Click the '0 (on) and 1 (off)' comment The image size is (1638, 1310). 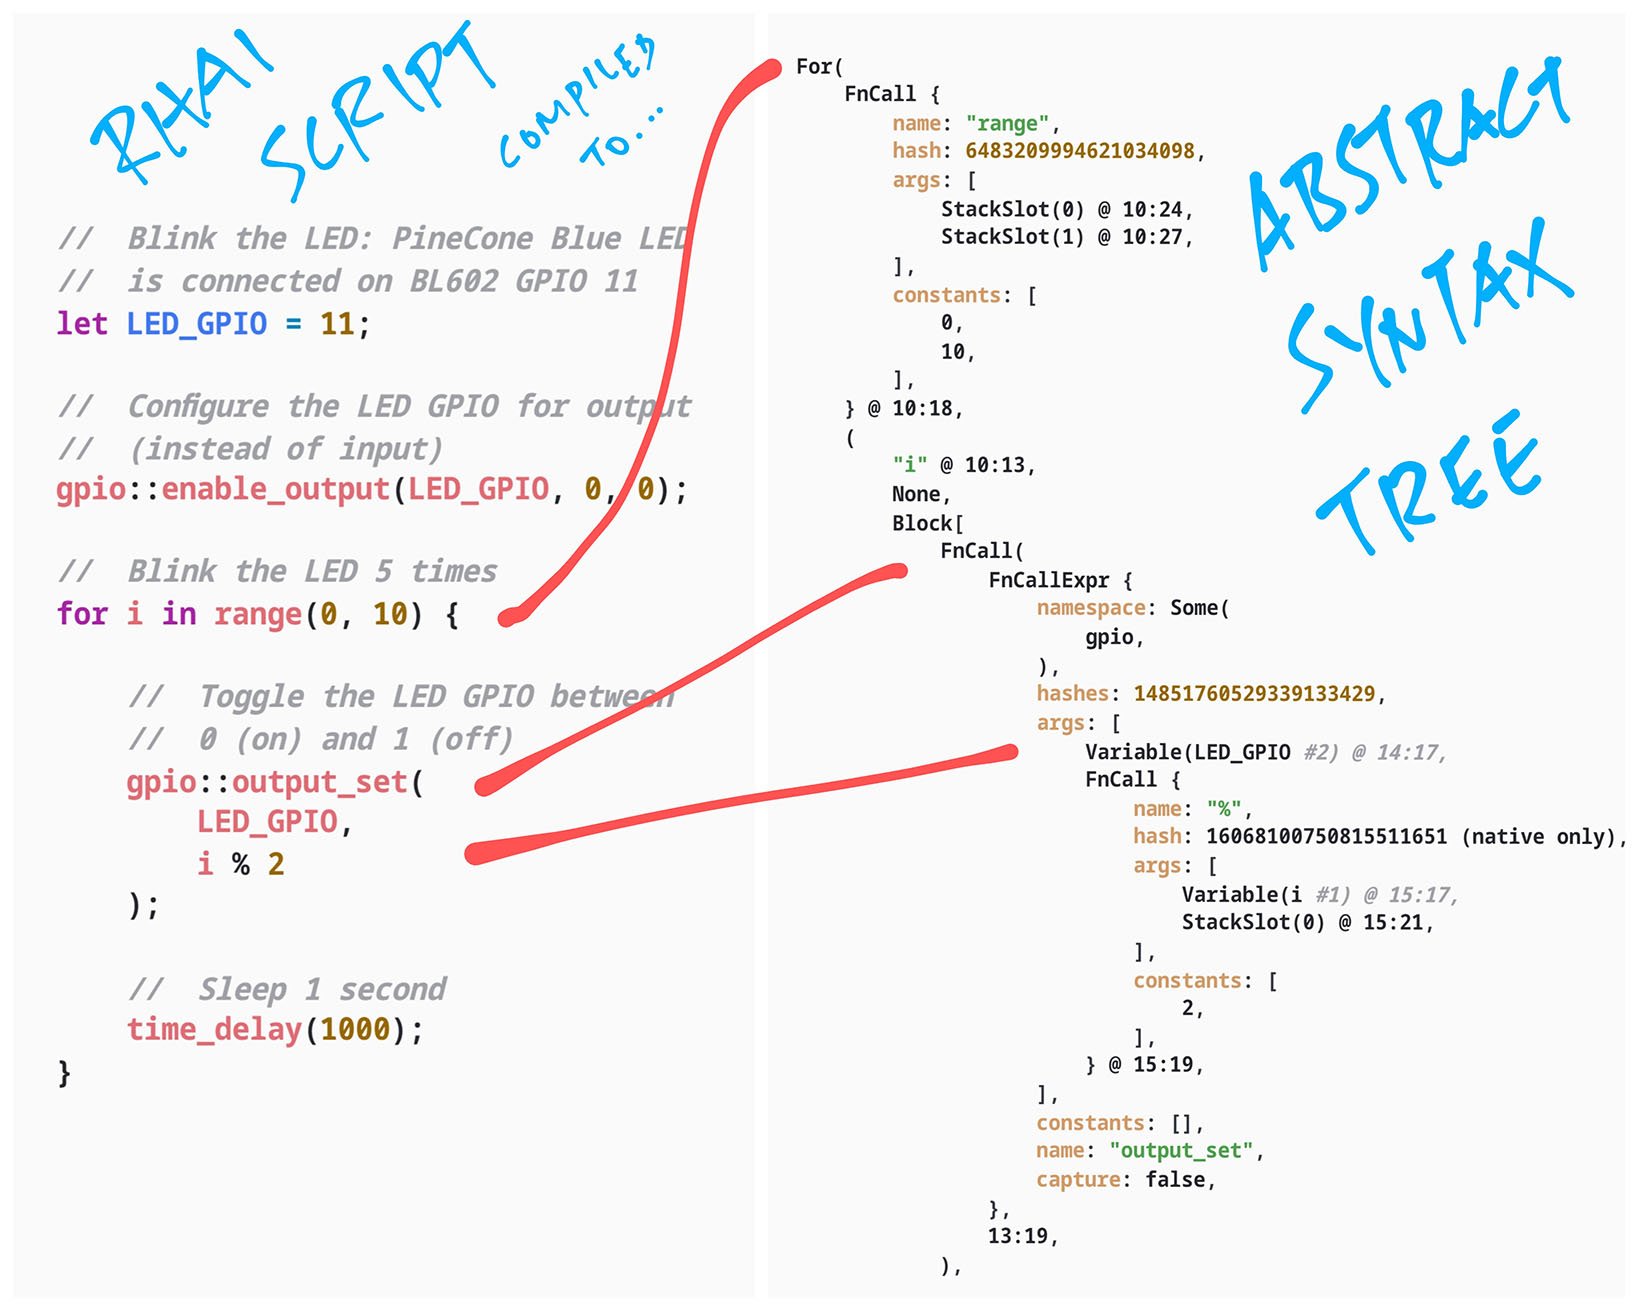click(x=355, y=739)
